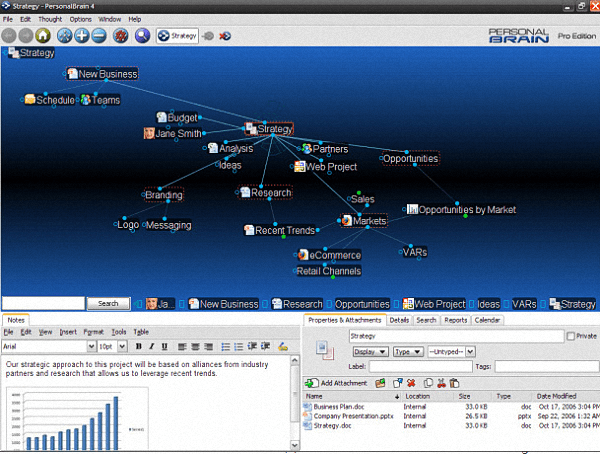Click the Add Attachment button
The height and width of the screenshot is (454, 600).
click(338, 383)
